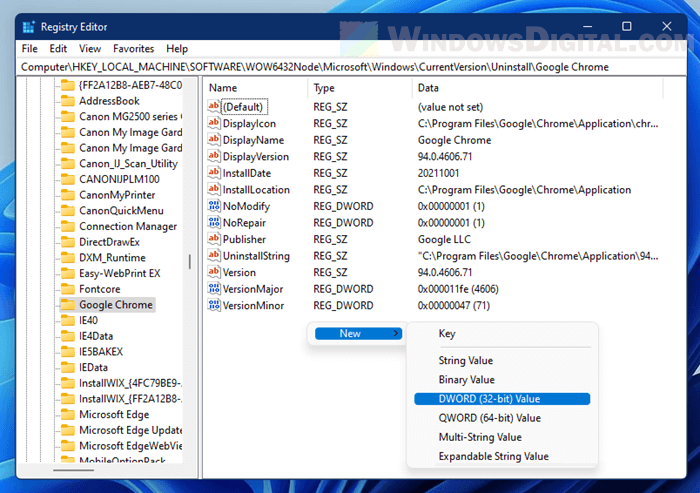
Task: Click the CanonMyPrinter folder icon
Action: pos(68,195)
